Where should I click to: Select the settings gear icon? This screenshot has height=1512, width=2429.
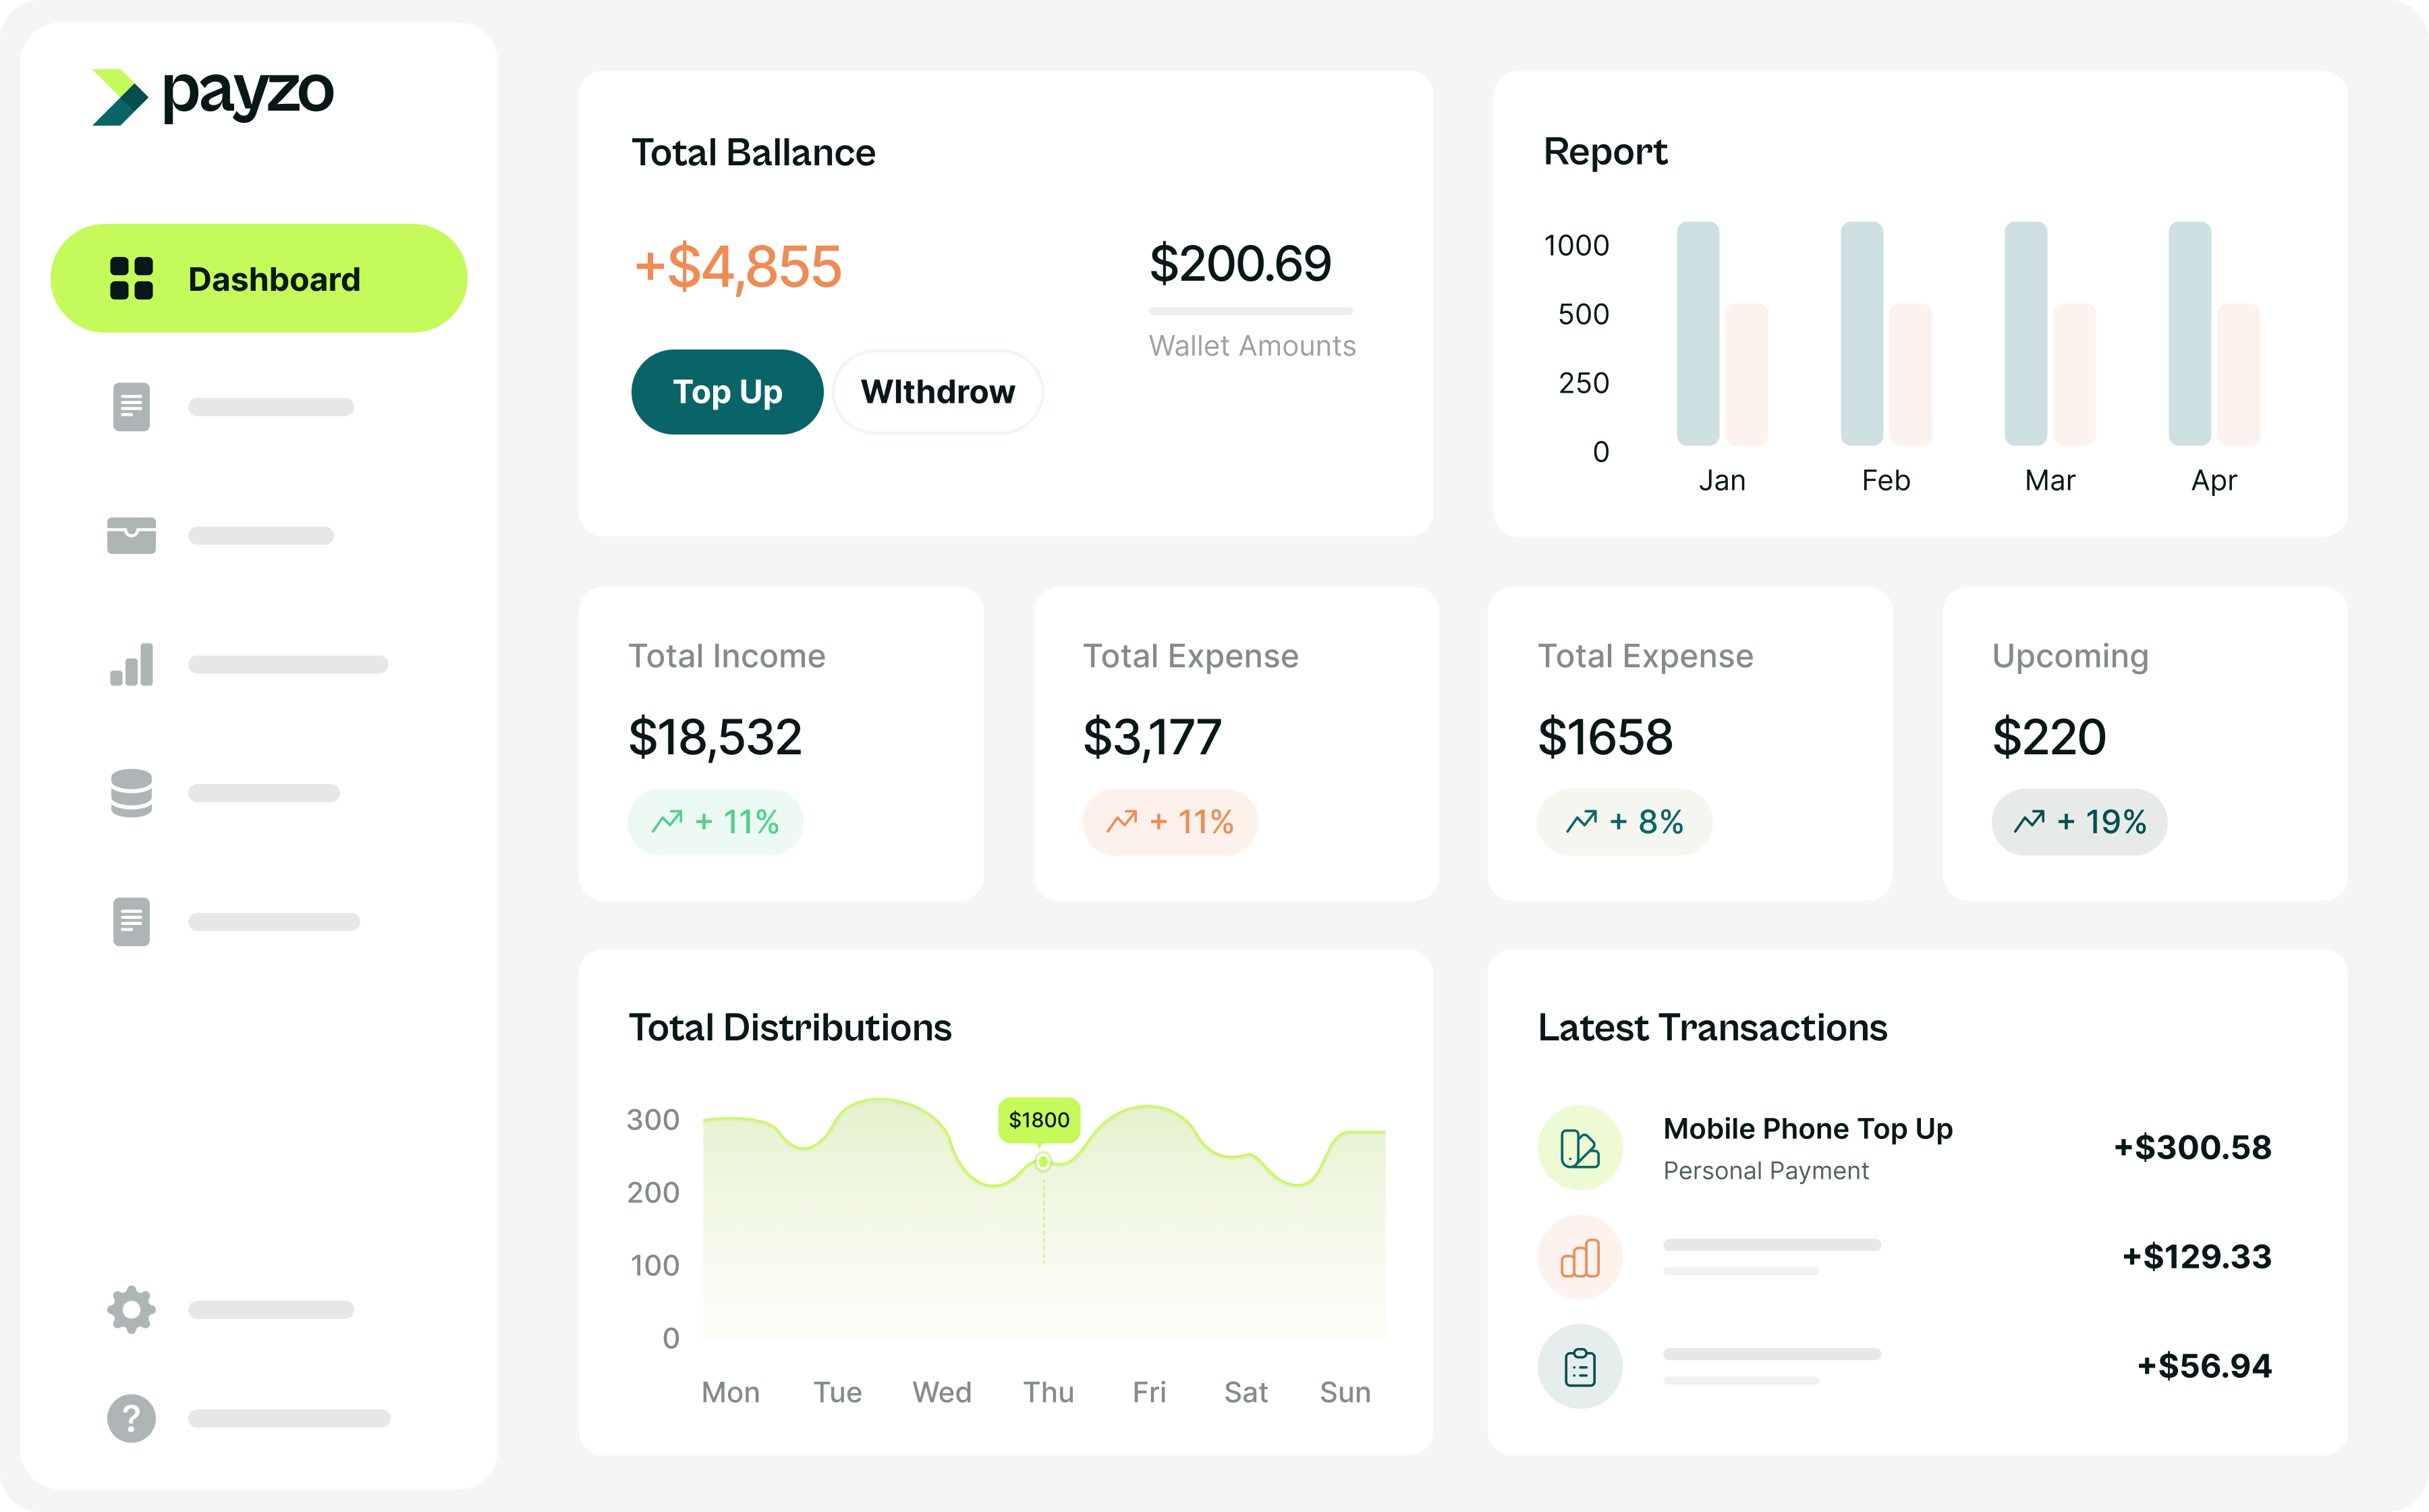point(131,1309)
